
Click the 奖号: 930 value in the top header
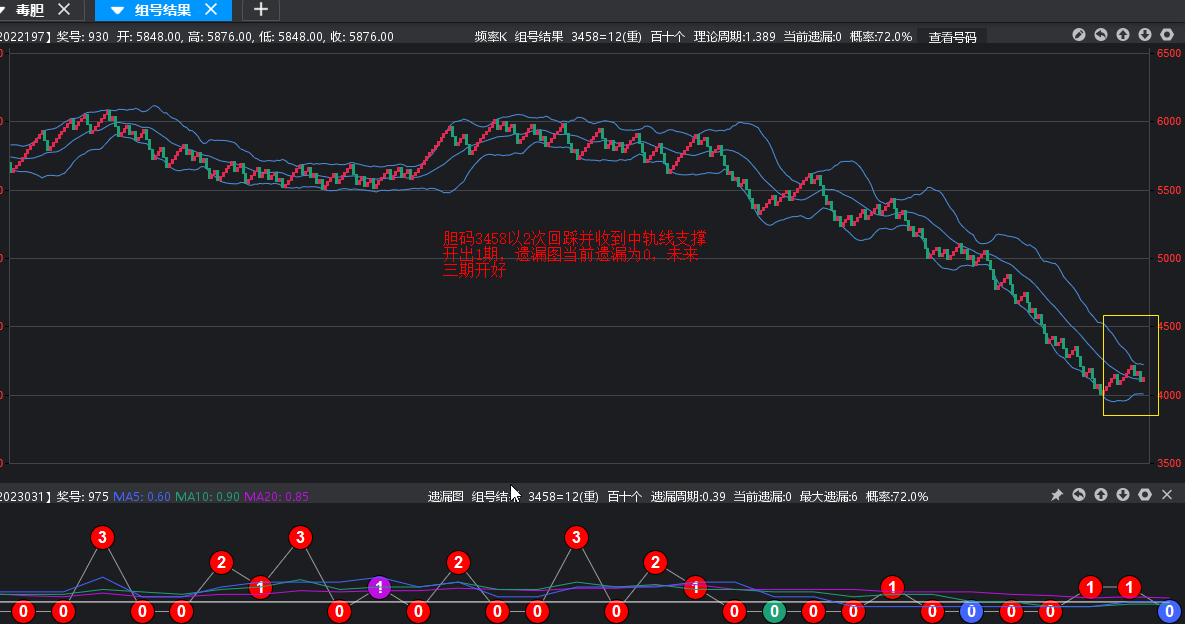coord(82,36)
